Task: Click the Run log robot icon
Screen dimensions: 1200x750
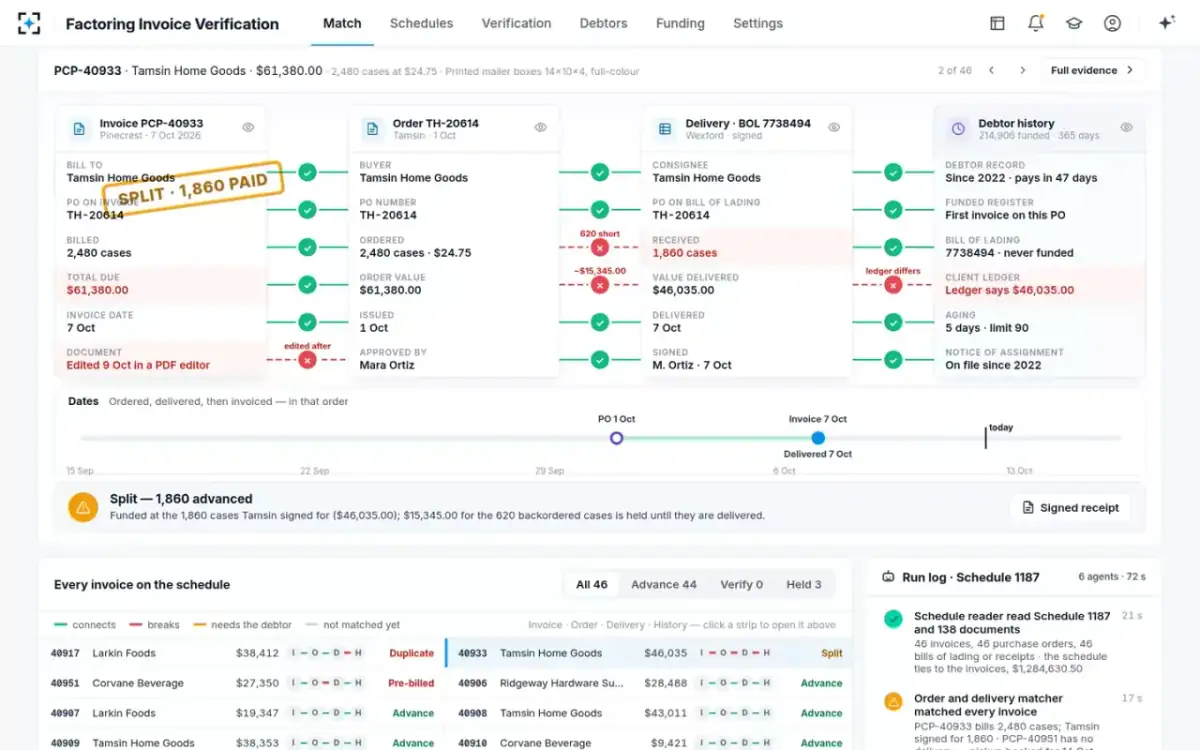Action: click(888, 577)
